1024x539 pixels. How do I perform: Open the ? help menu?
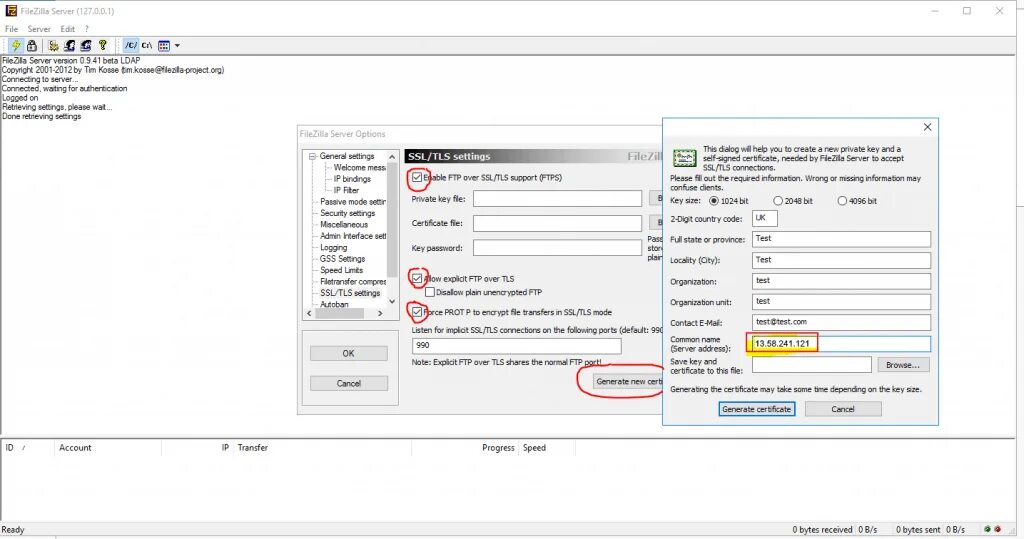point(86,29)
